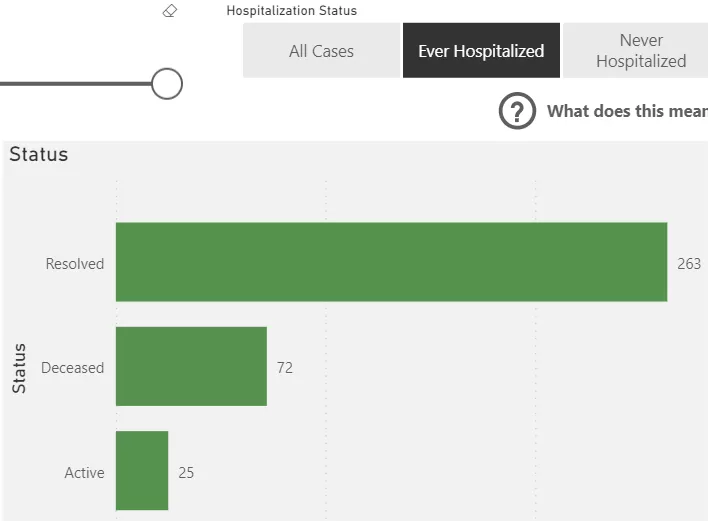Click the 72 data label
Image resolution: width=712 pixels, height=521 pixels.
tap(285, 367)
